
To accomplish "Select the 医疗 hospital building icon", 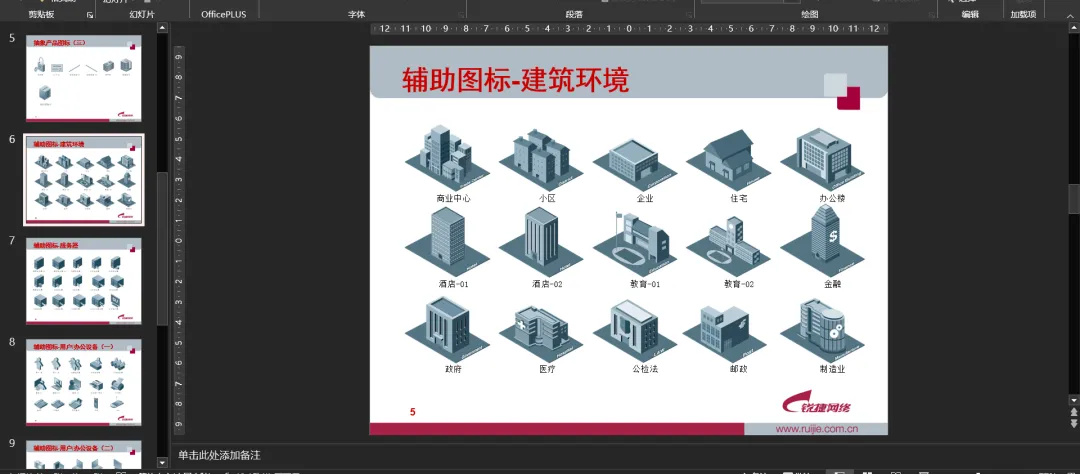I will tap(541, 333).
